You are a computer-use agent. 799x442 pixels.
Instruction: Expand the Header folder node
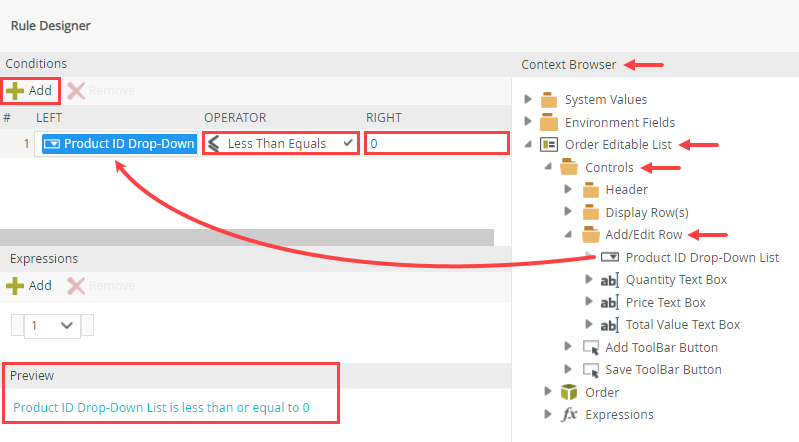568,189
